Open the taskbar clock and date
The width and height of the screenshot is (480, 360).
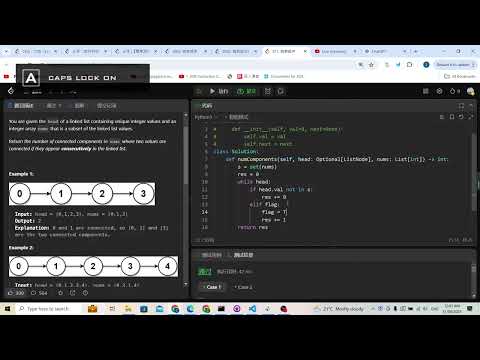(x=452, y=309)
